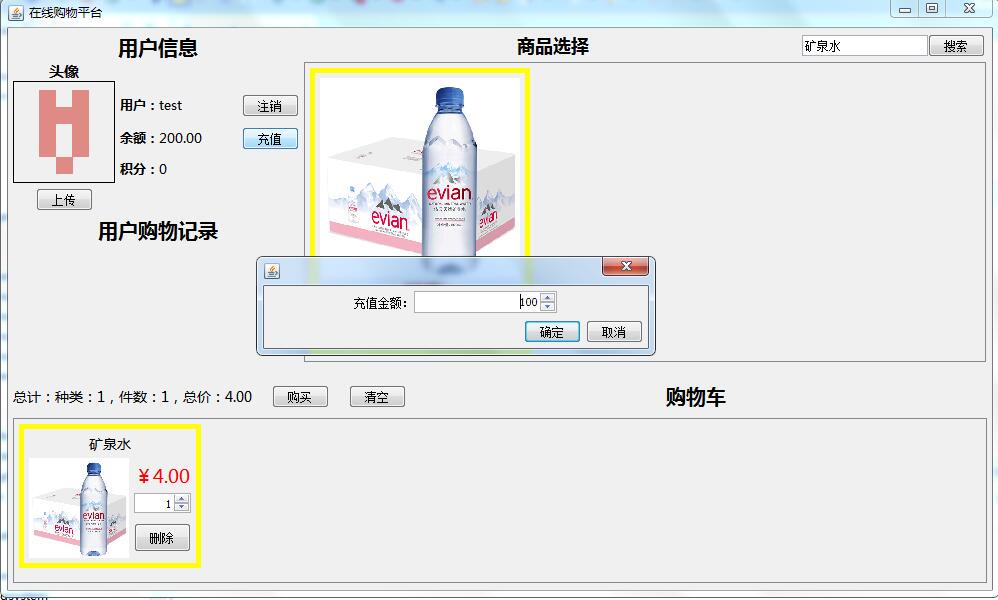
Task: Confirm recharge with 确定 button
Action: point(552,331)
